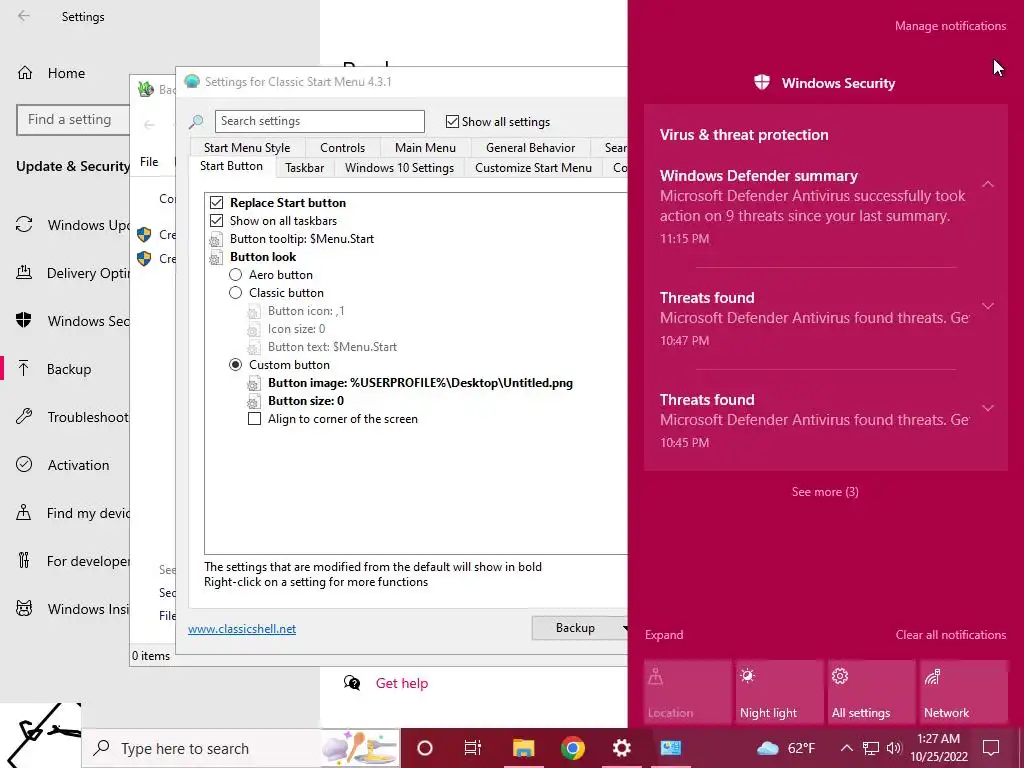Screen dimensions: 1024x768
Task: Click the Activation checkmark icon
Action: tap(24, 464)
